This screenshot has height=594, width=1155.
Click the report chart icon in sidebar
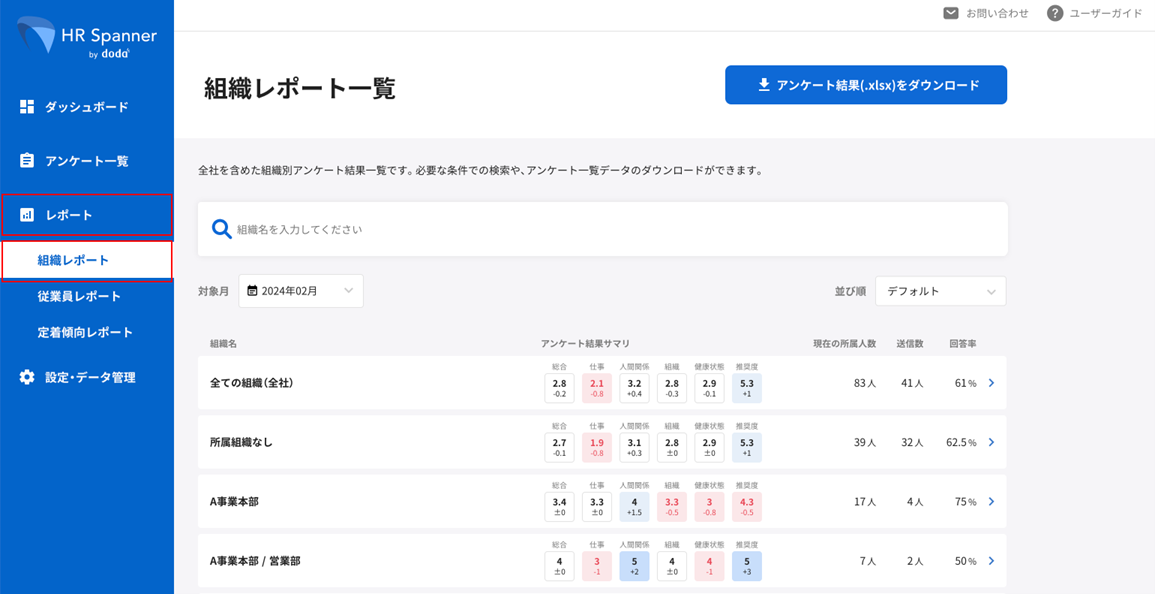(27, 215)
